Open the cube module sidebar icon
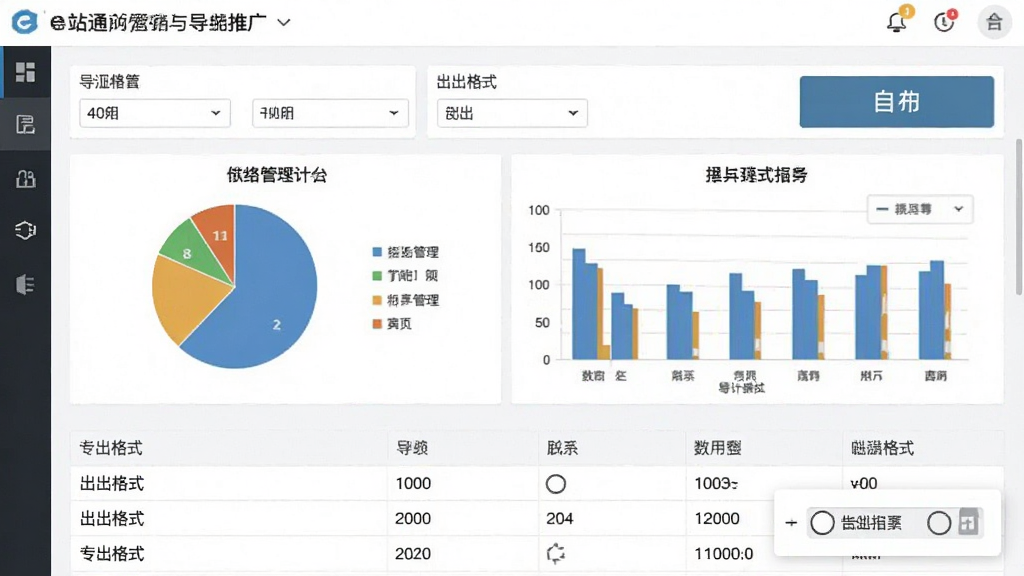 25,230
